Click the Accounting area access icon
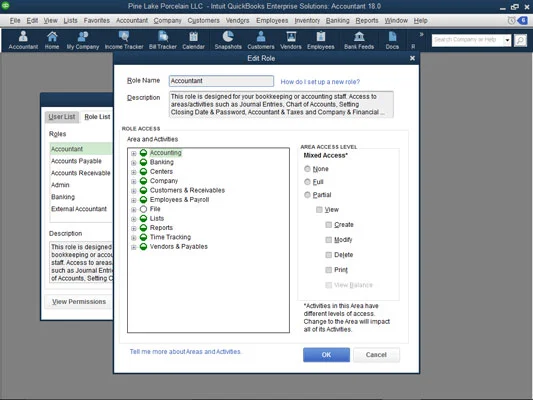 143,153
